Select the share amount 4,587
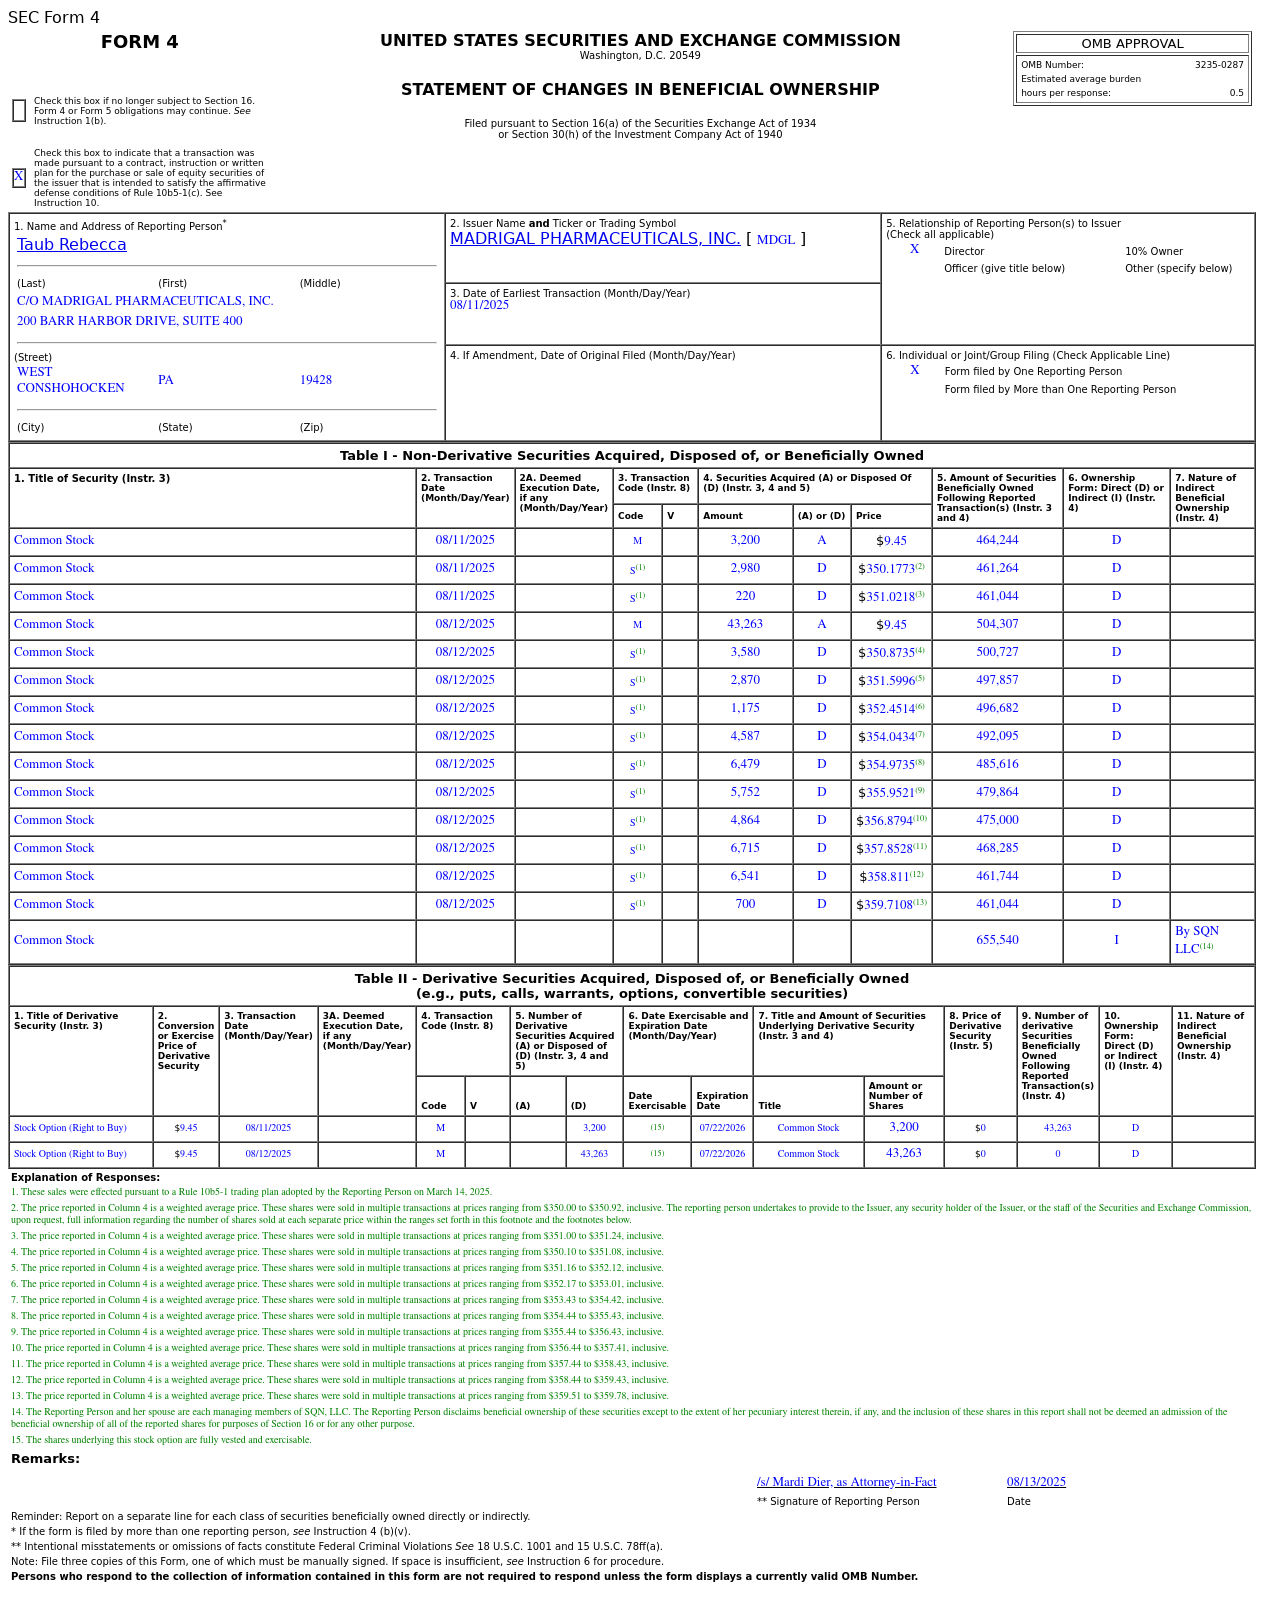Image resolution: width=1264 pixels, height=1606 pixels. [x=745, y=736]
